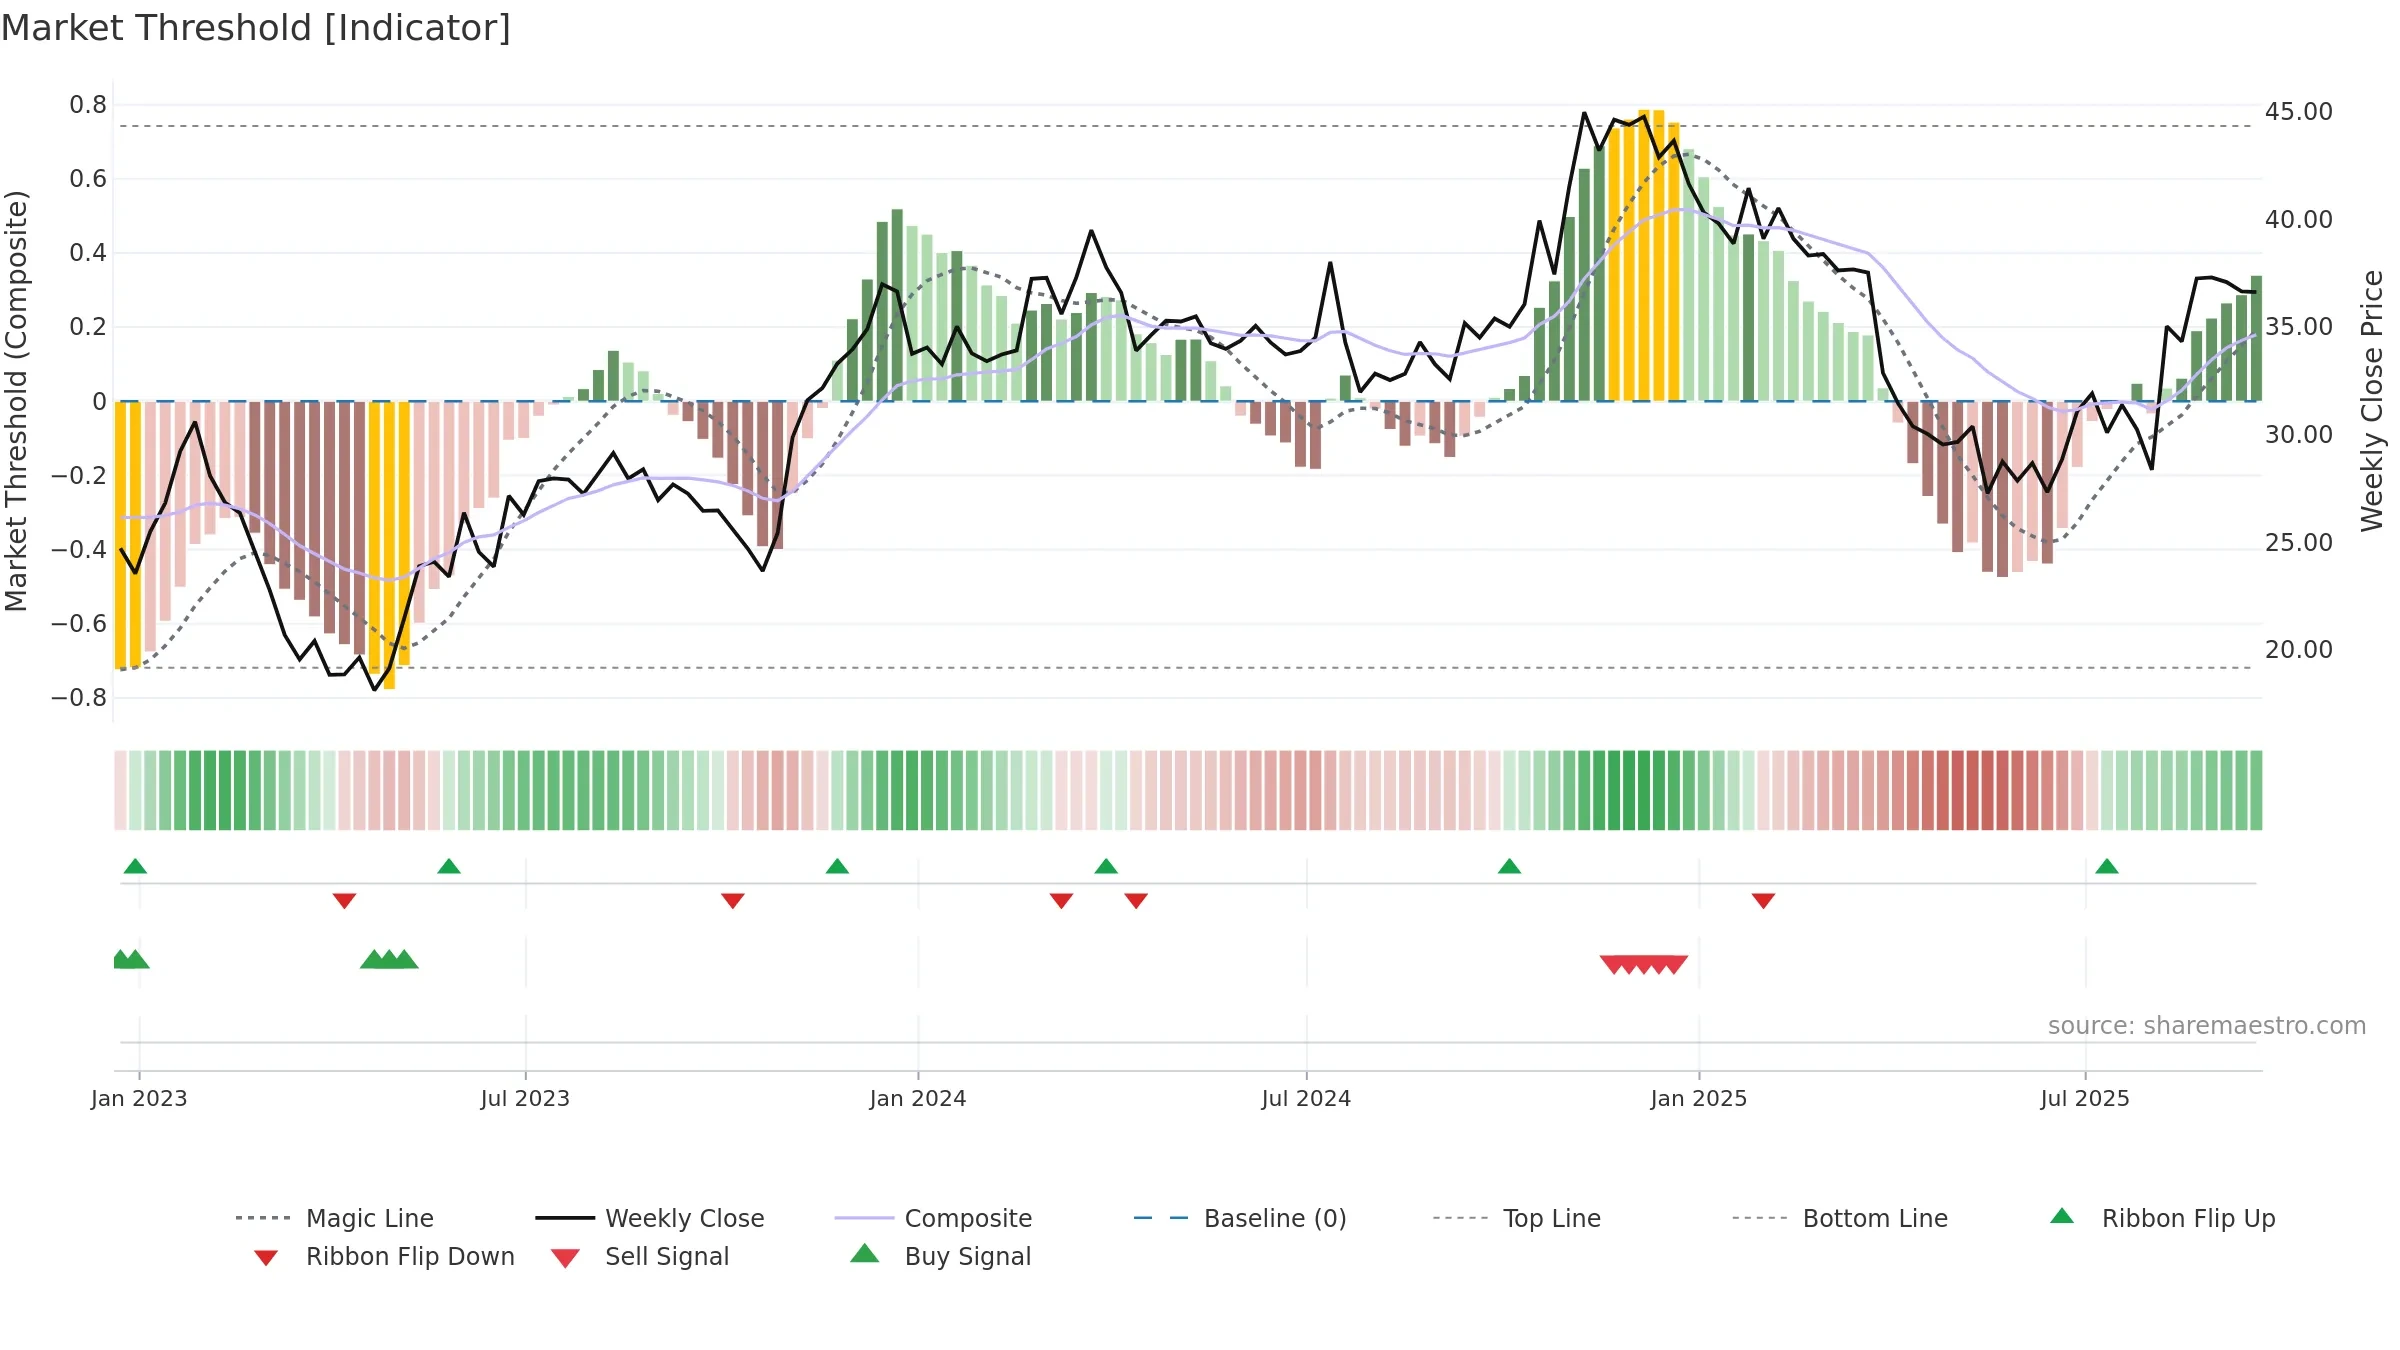This screenshot has height=1350, width=2400.
Task: Toggle the Composite legend entry
Action: tap(933, 1218)
